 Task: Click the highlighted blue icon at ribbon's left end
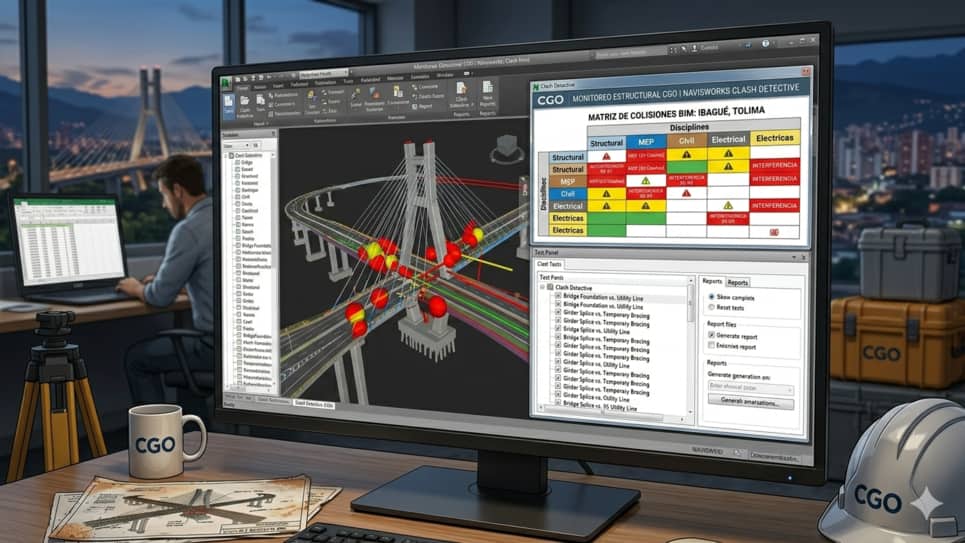tap(229, 106)
